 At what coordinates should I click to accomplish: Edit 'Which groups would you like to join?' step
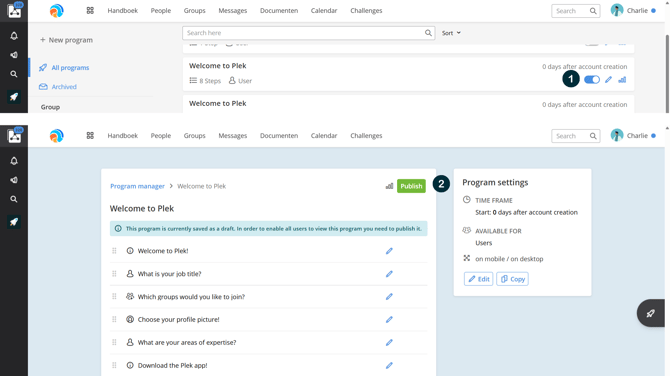pos(389,297)
